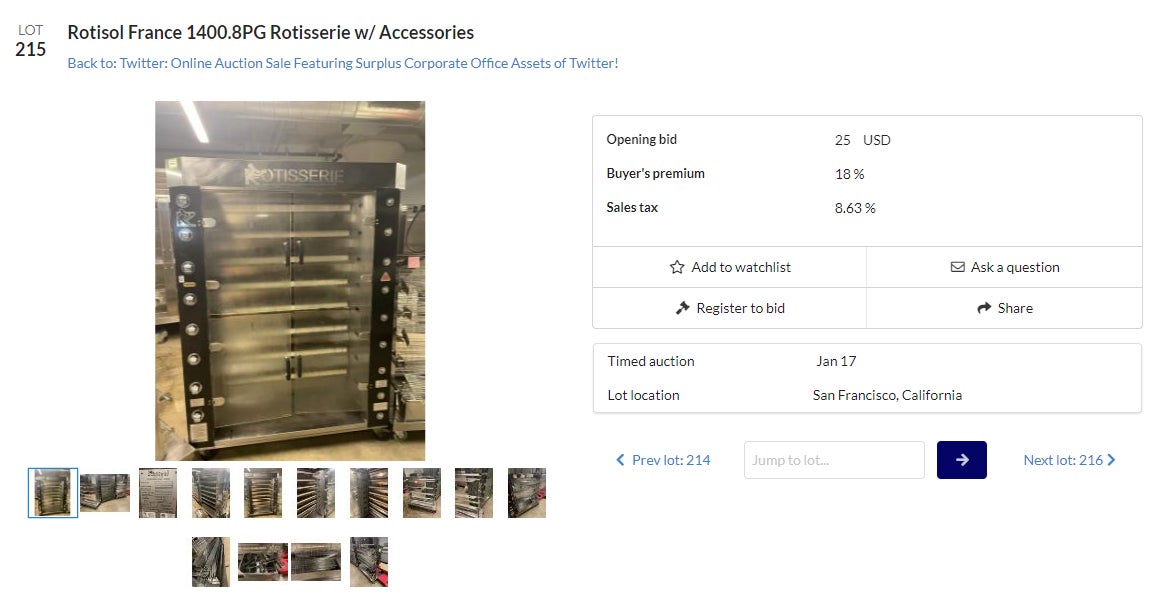
Task: Select the first rotisserie thumbnail
Action: pos(53,493)
